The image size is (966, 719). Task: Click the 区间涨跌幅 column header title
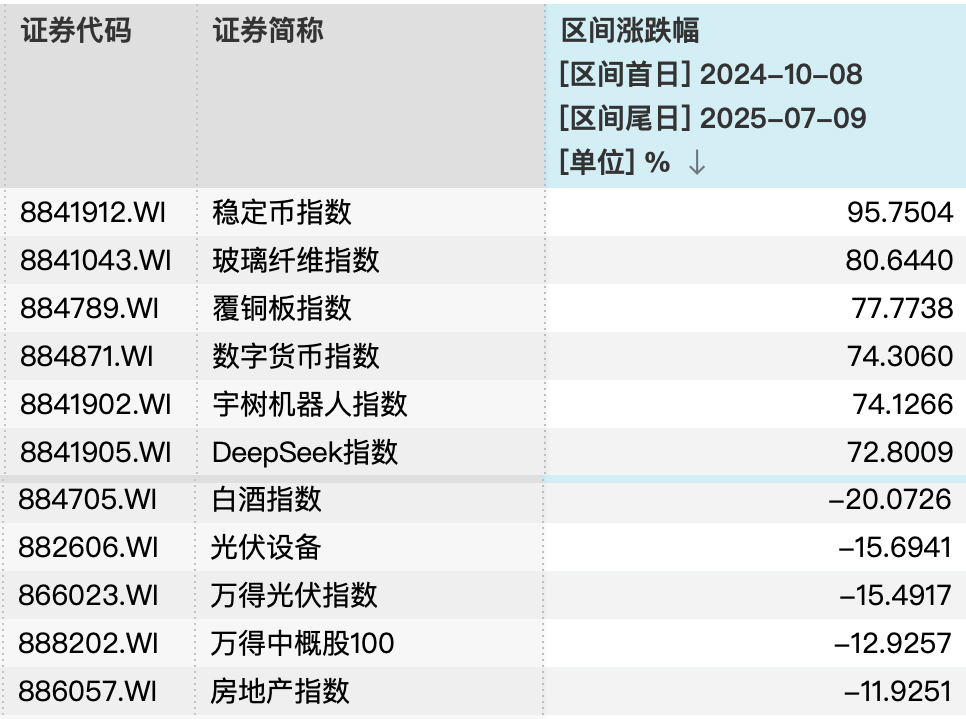(x=630, y=30)
